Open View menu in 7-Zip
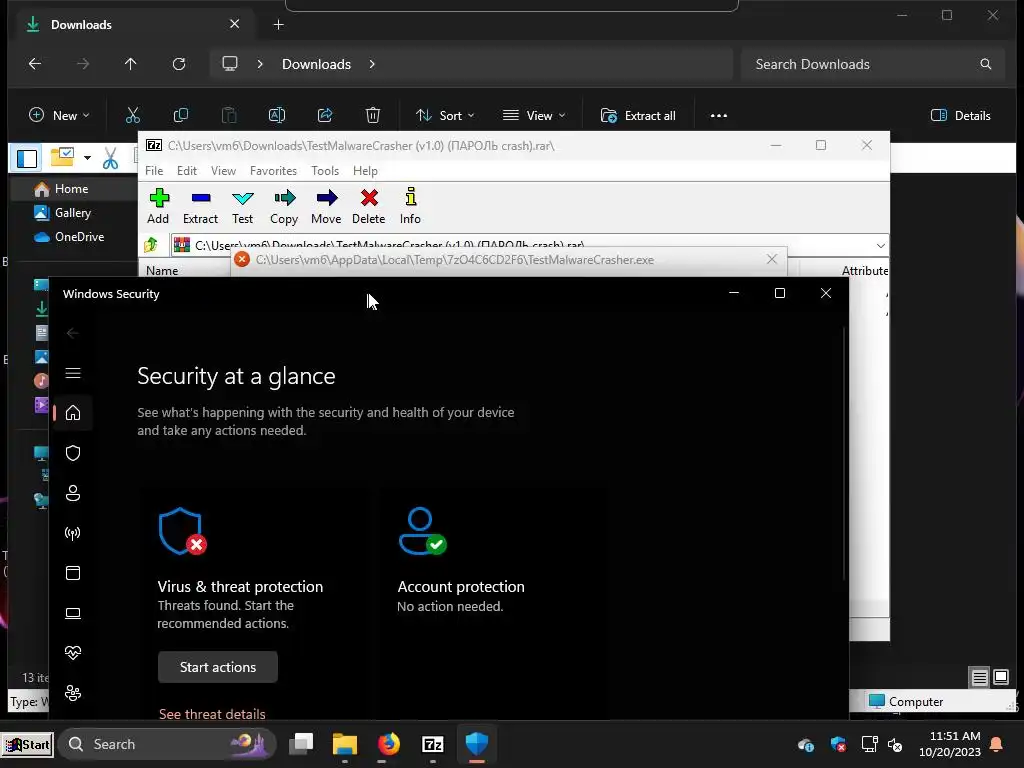Screen dimensions: 1024x768 pyautogui.click(x=223, y=170)
